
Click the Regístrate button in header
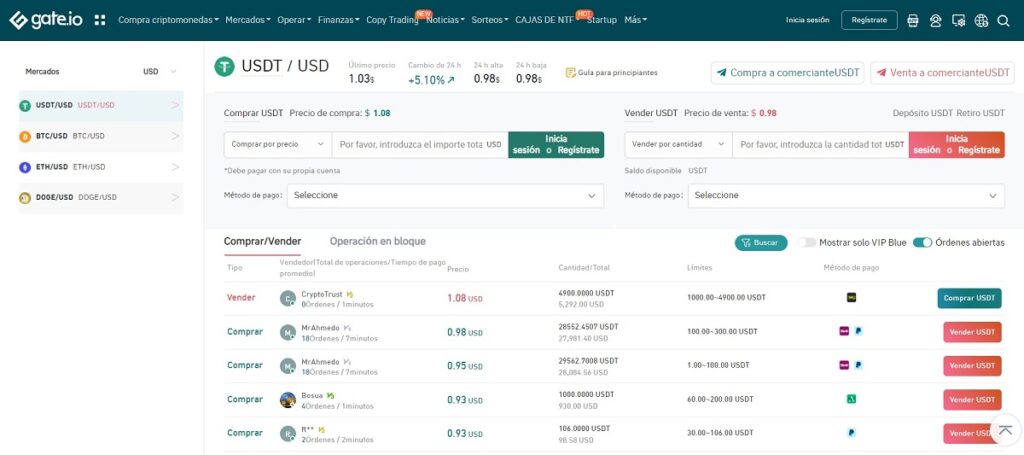(x=869, y=20)
